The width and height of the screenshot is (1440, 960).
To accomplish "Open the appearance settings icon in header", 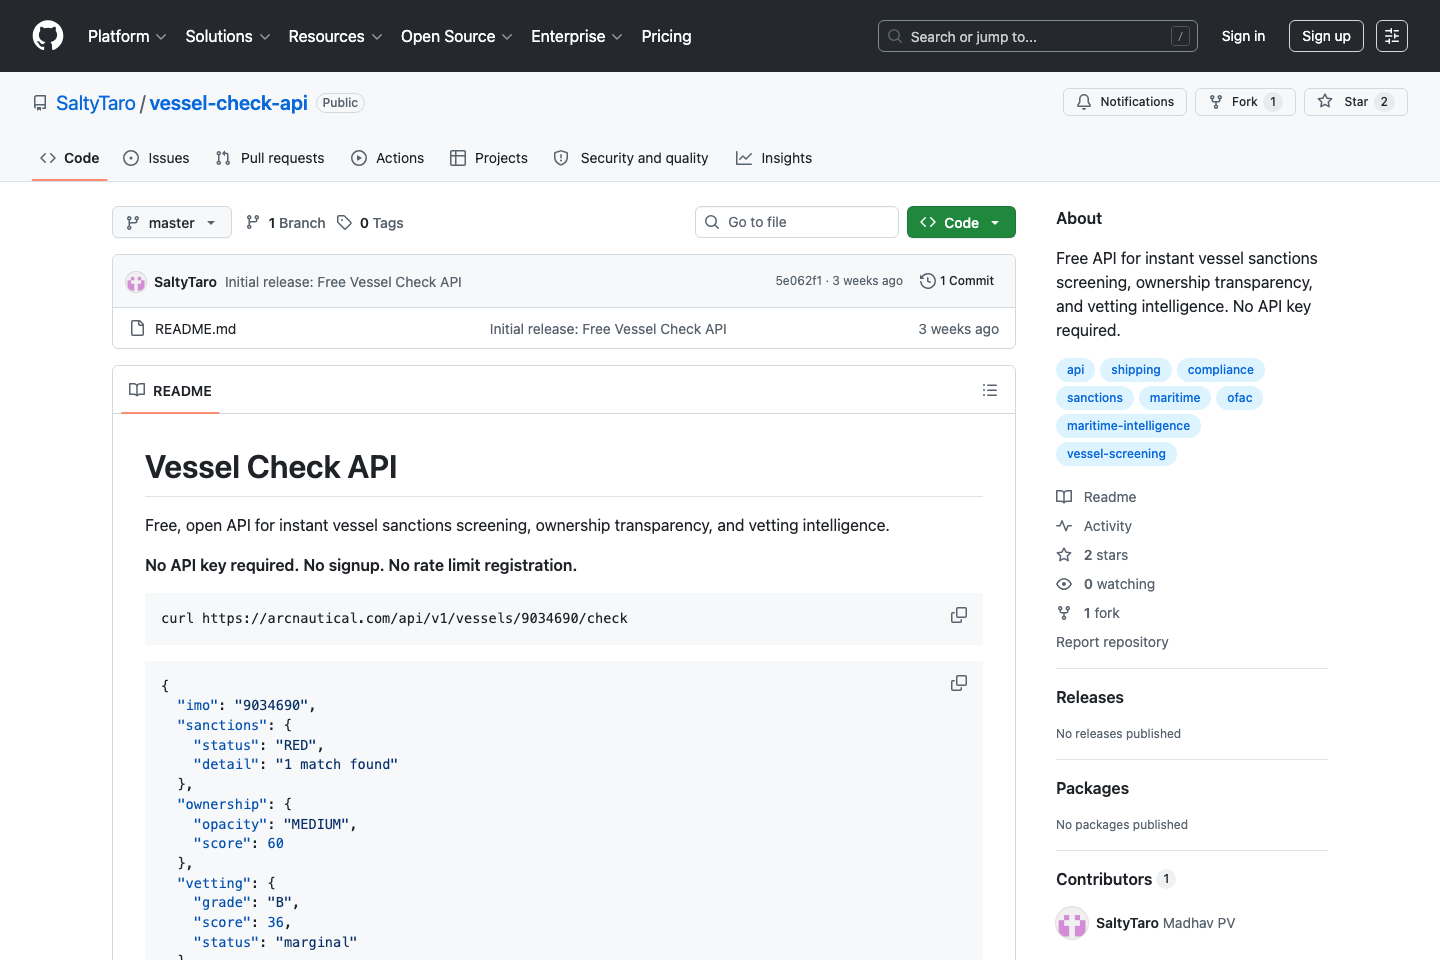I will 1391,36.
